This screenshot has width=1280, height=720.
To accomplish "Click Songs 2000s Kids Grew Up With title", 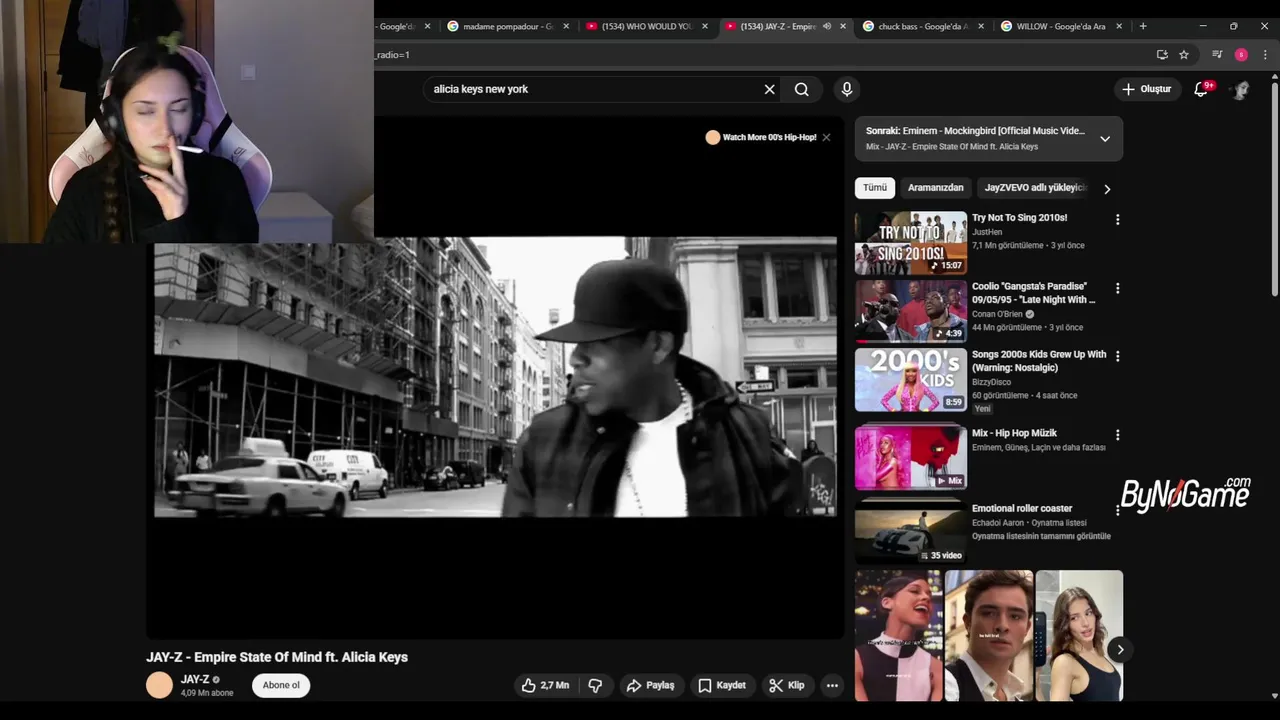I will [1039, 361].
